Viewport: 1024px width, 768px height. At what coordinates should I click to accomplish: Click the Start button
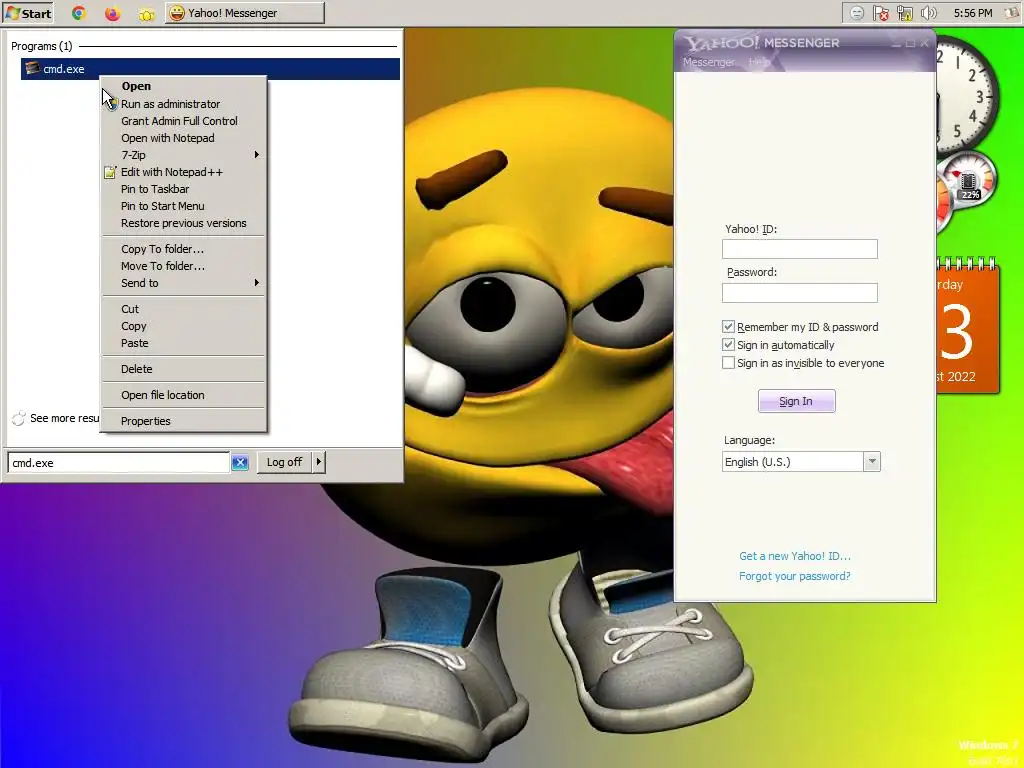[28, 13]
